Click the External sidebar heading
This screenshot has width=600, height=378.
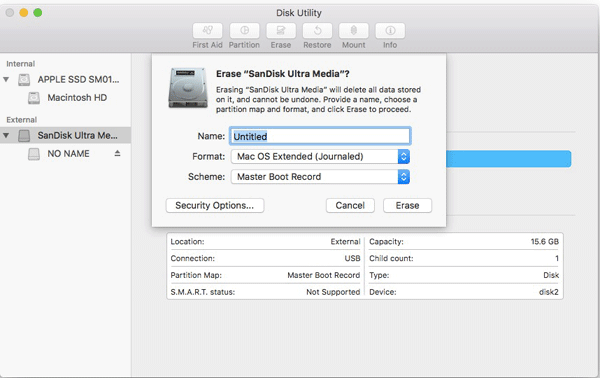coord(22,120)
